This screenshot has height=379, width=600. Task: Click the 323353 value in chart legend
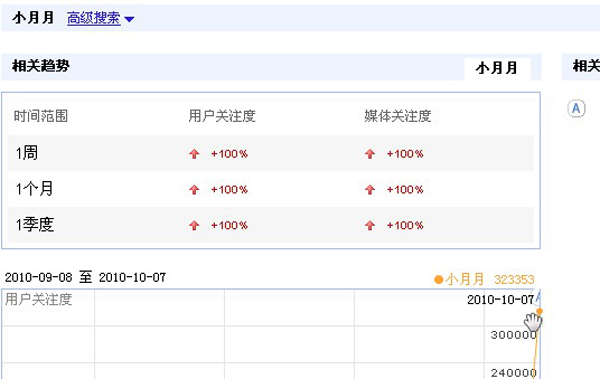click(514, 279)
